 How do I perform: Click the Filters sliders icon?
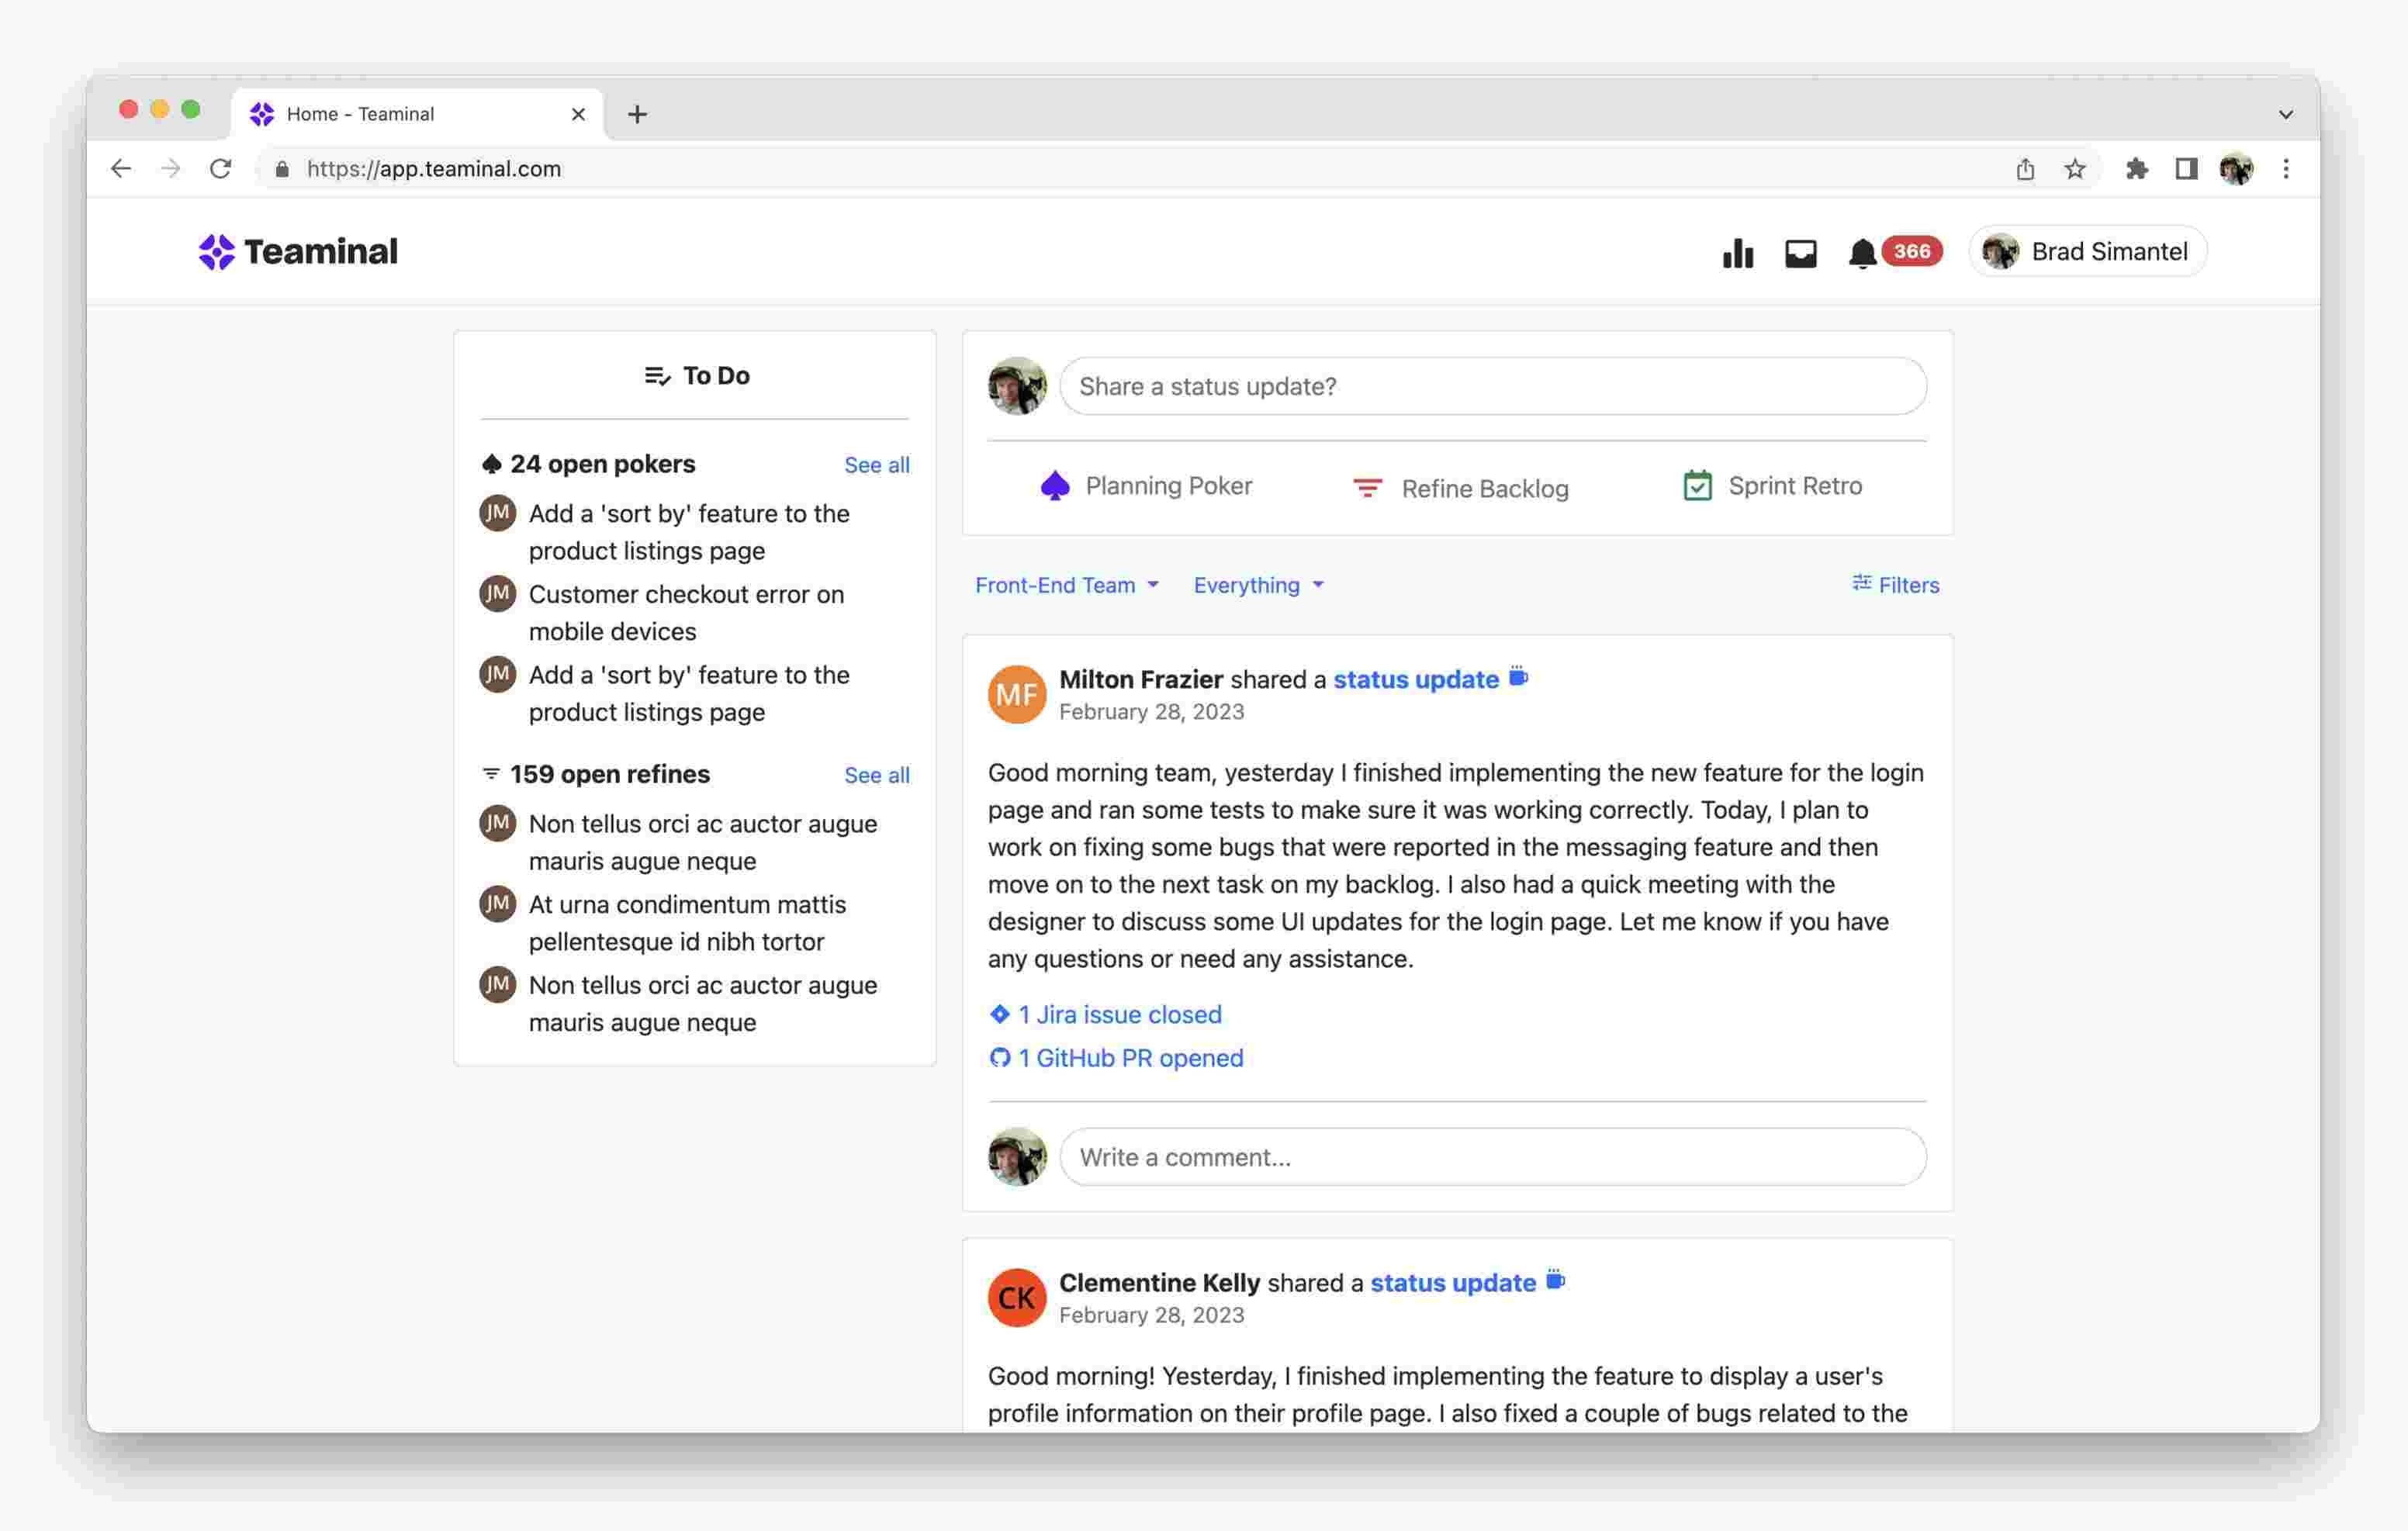(1861, 583)
